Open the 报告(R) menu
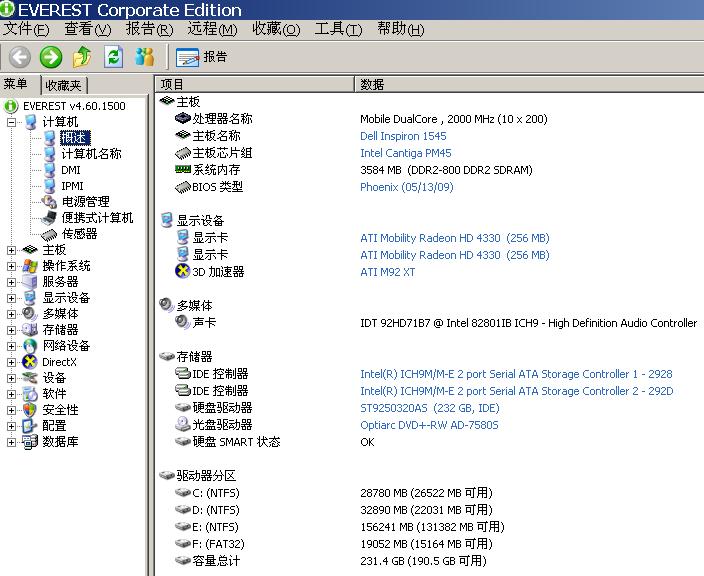The height and width of the screenshot is (576, 704). [x=149, y=29]
